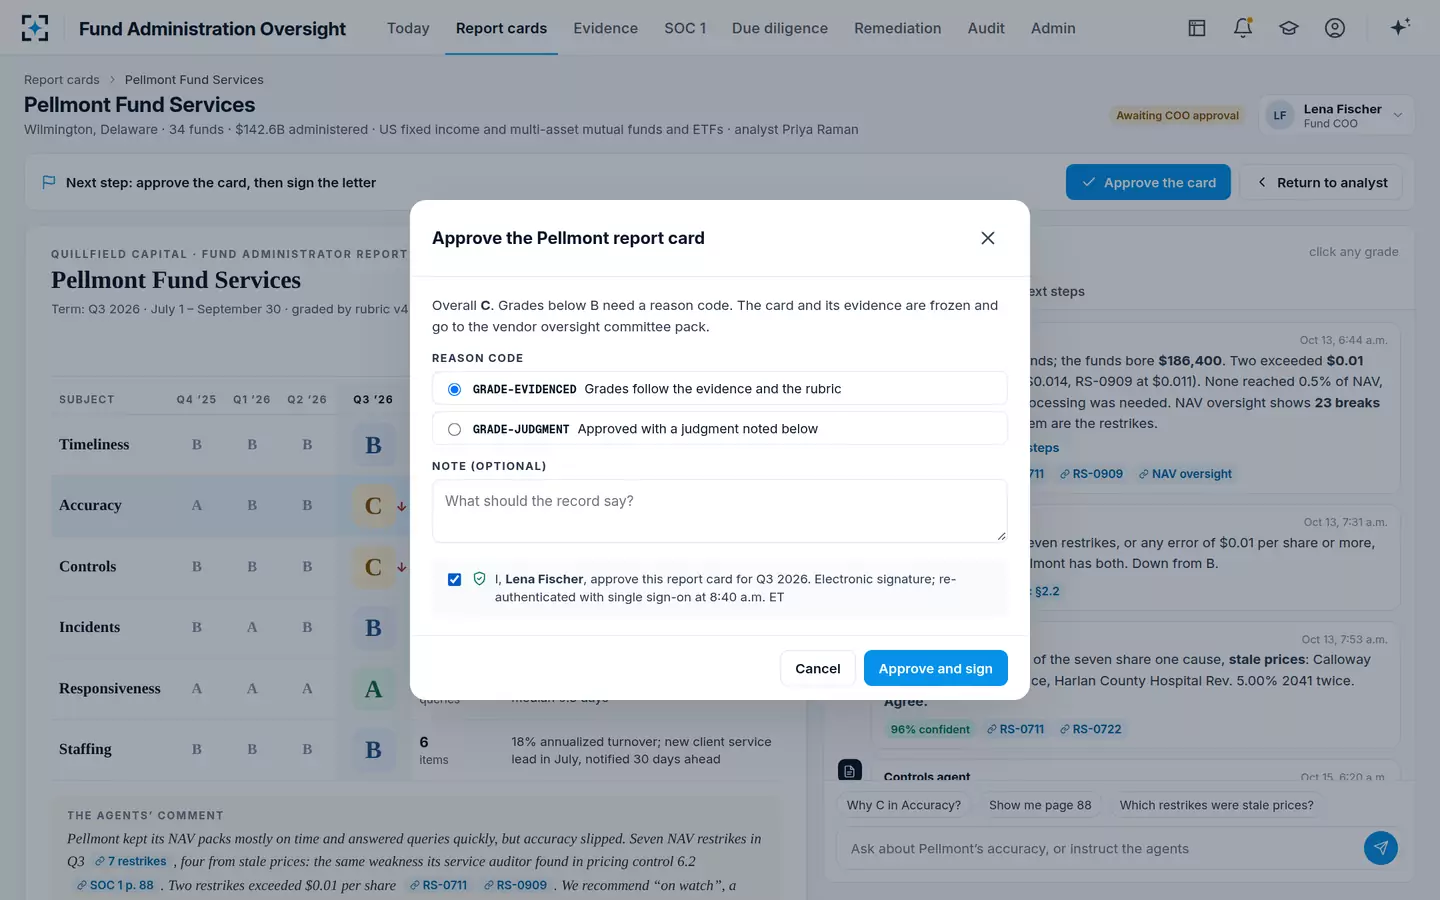Open the sparkle AI assistant icon
Image resolution: width=1440 pixels, height=900 pixels.
1400,27
